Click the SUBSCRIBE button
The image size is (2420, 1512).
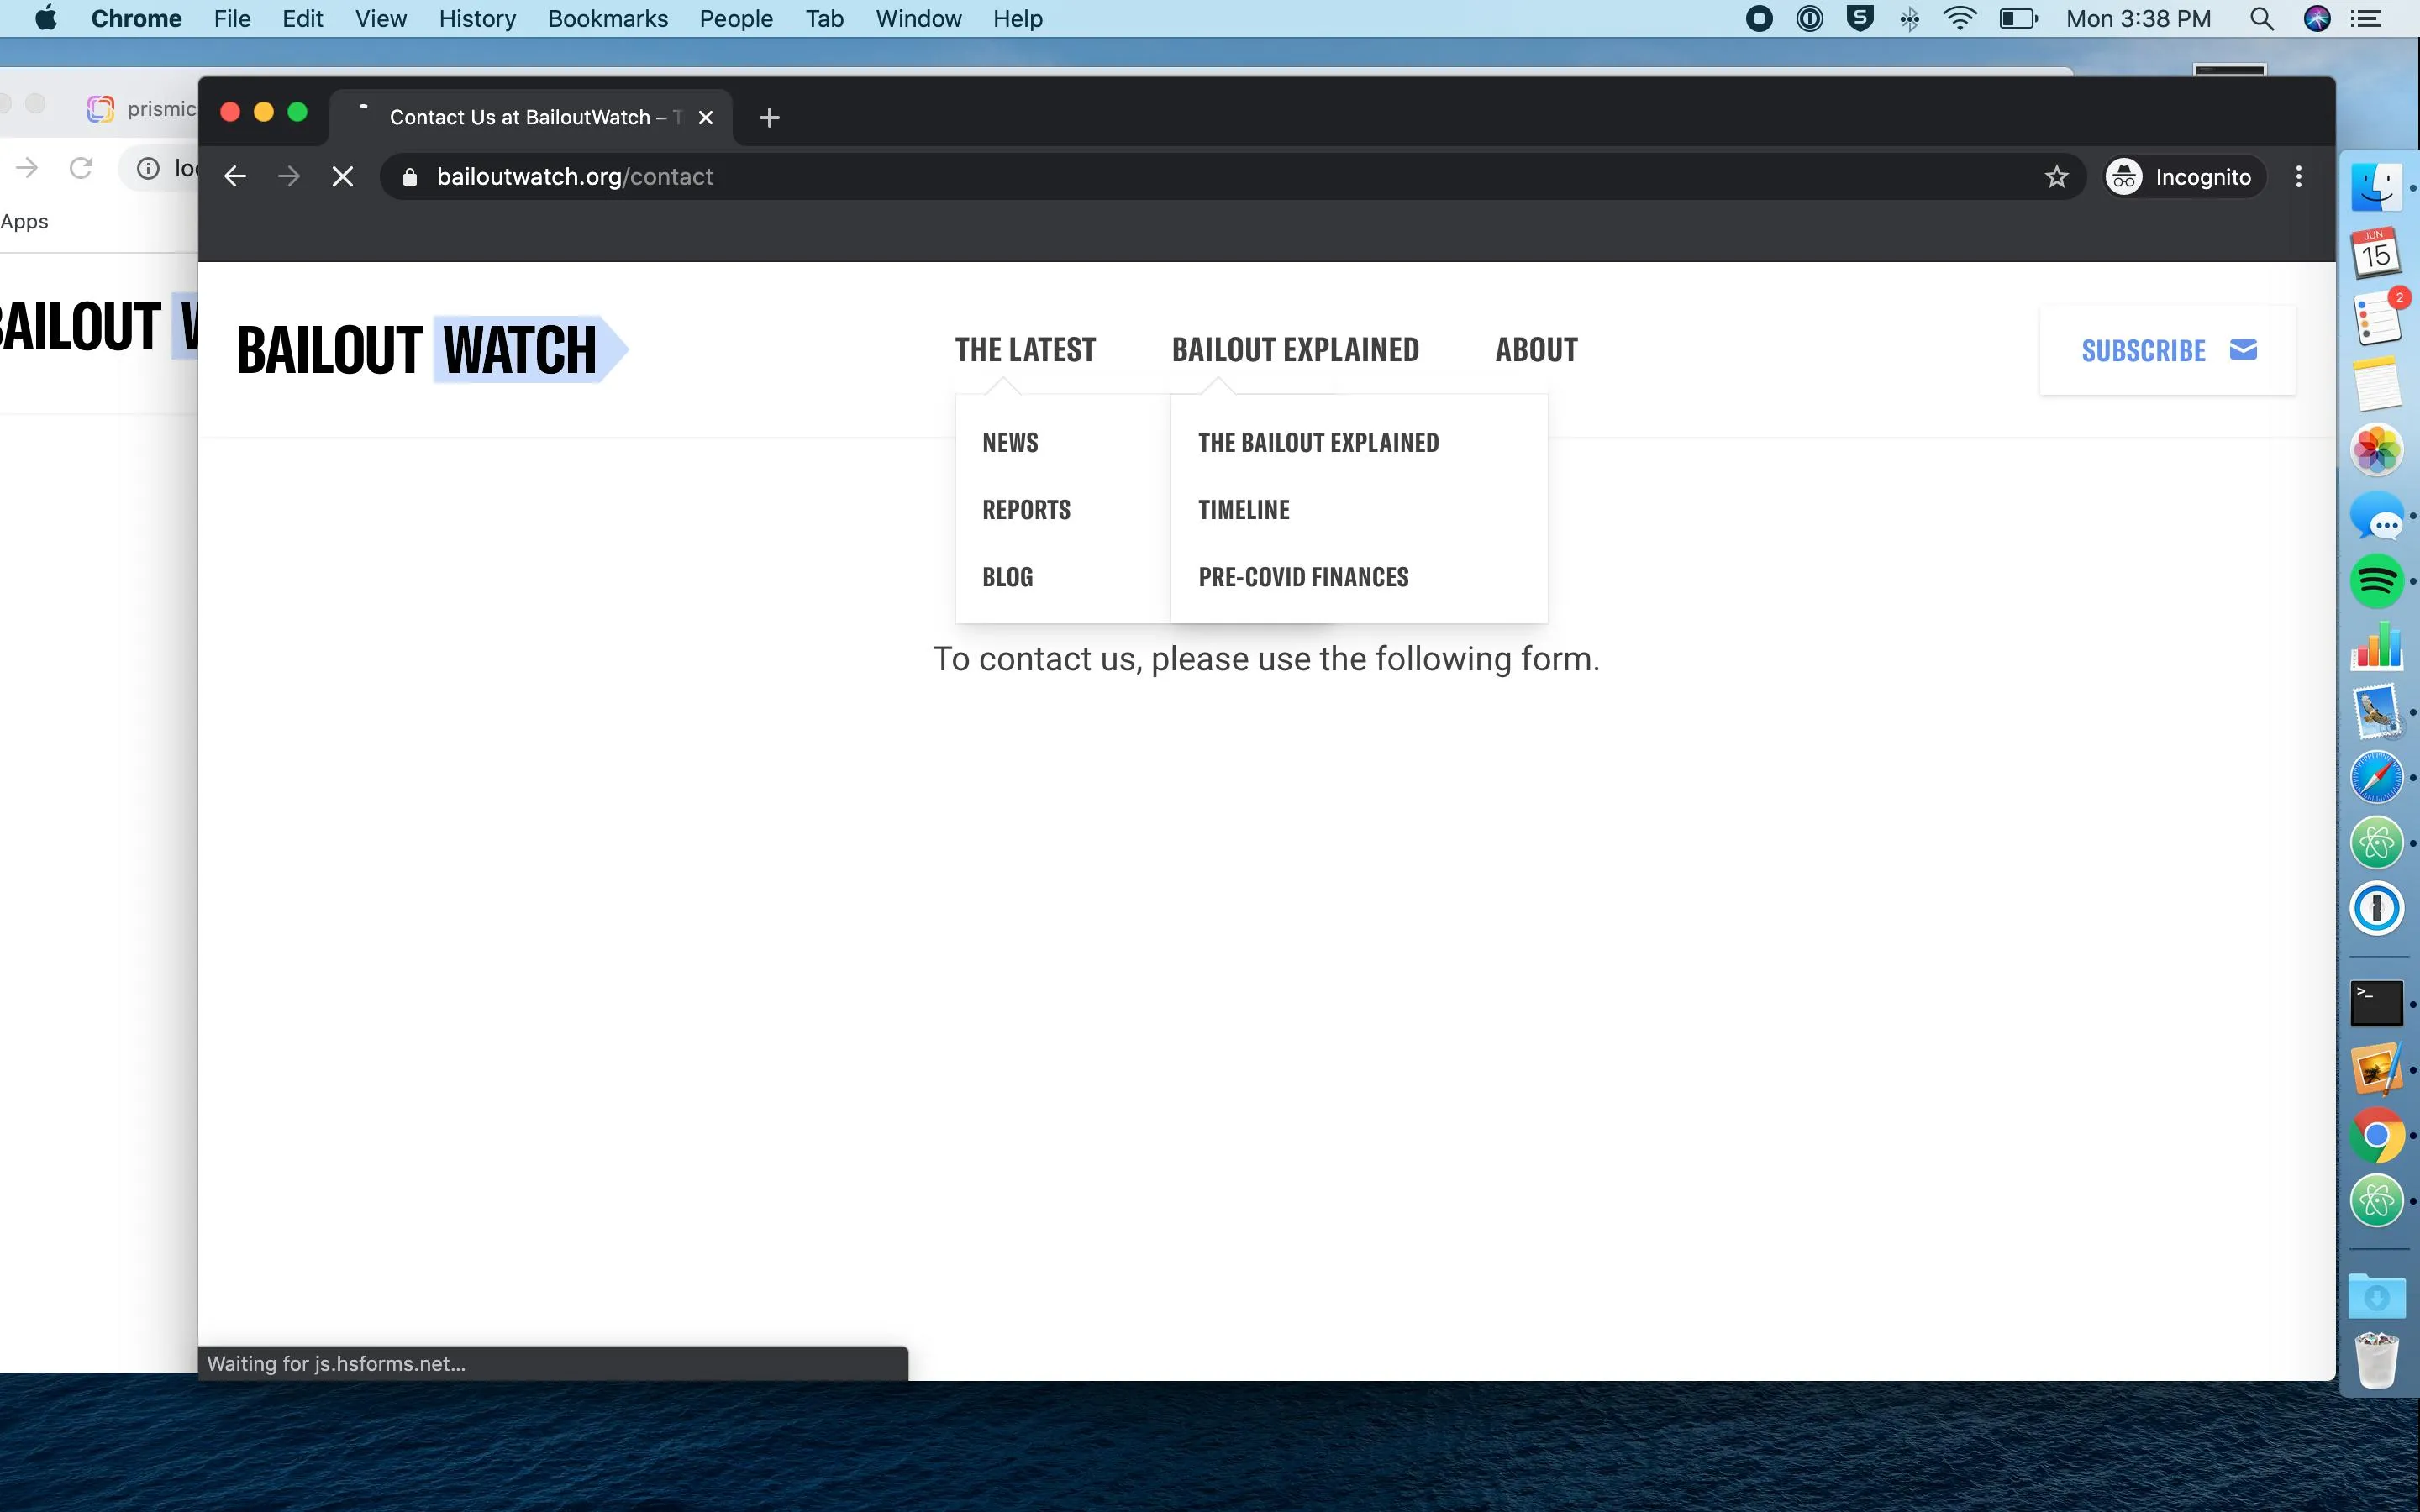(2167, 350)
